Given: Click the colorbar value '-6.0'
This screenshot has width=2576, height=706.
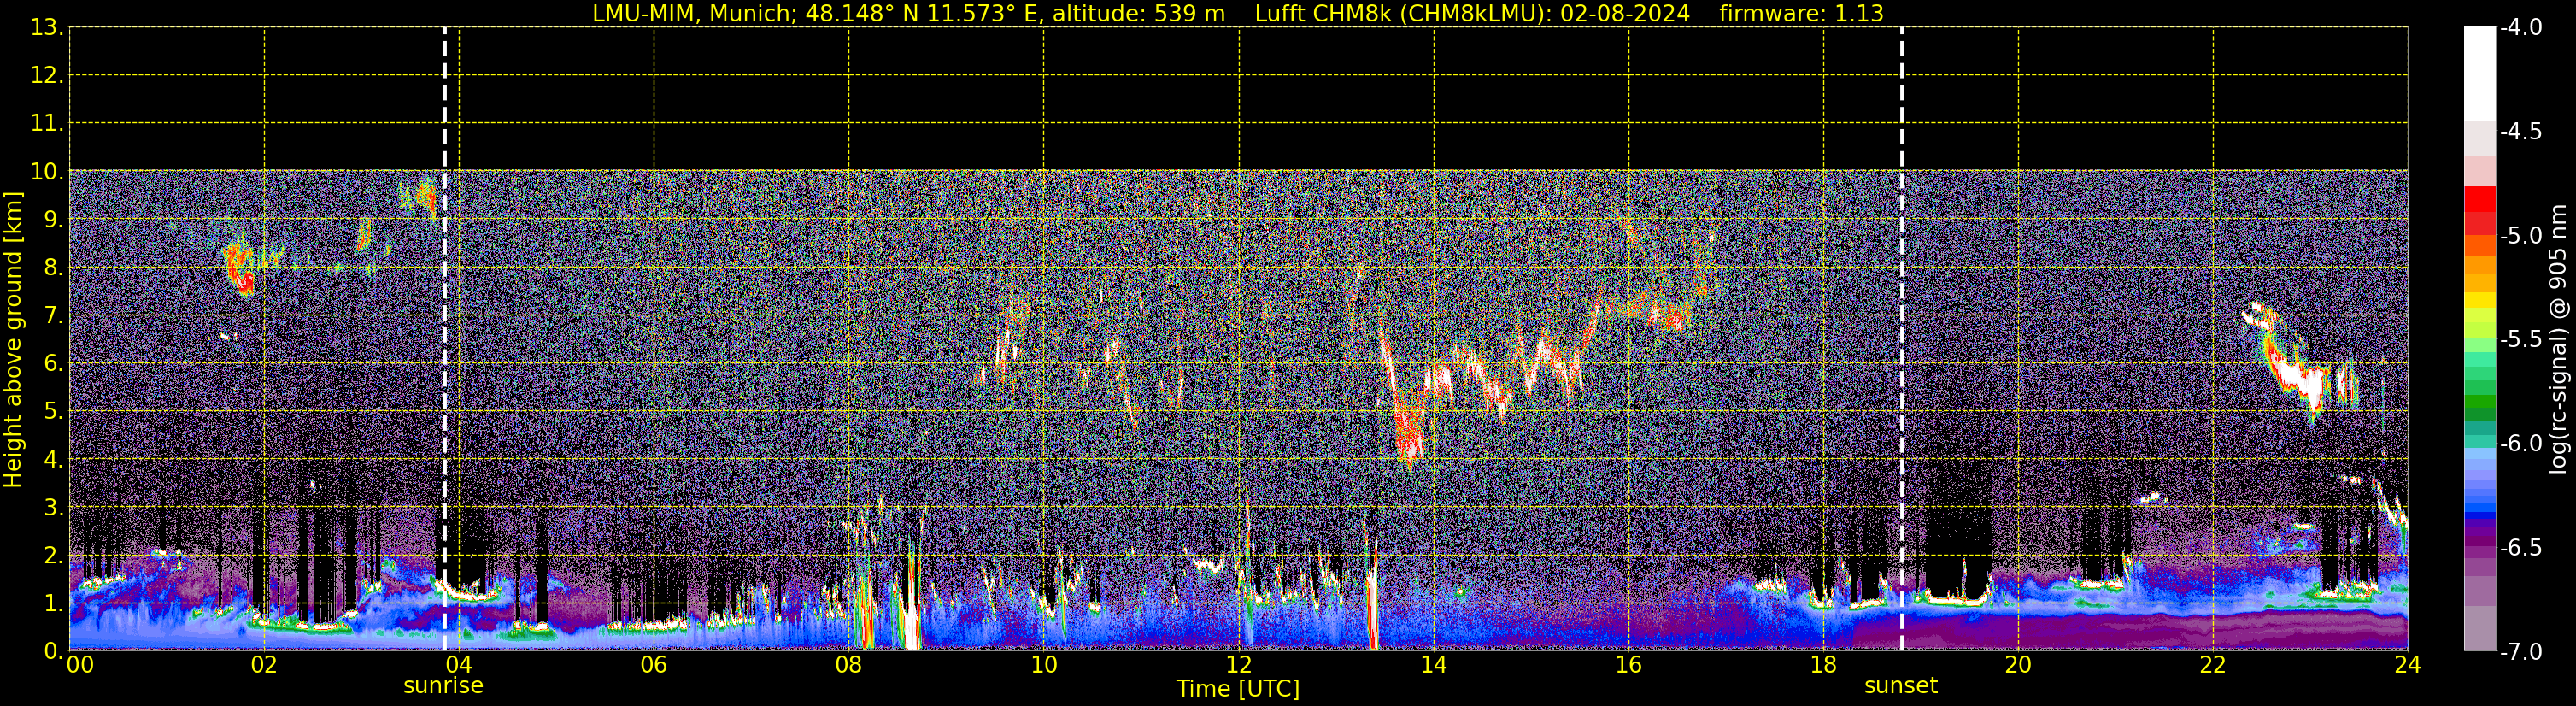Looking at the screenshot, I should coord(2520,444).
